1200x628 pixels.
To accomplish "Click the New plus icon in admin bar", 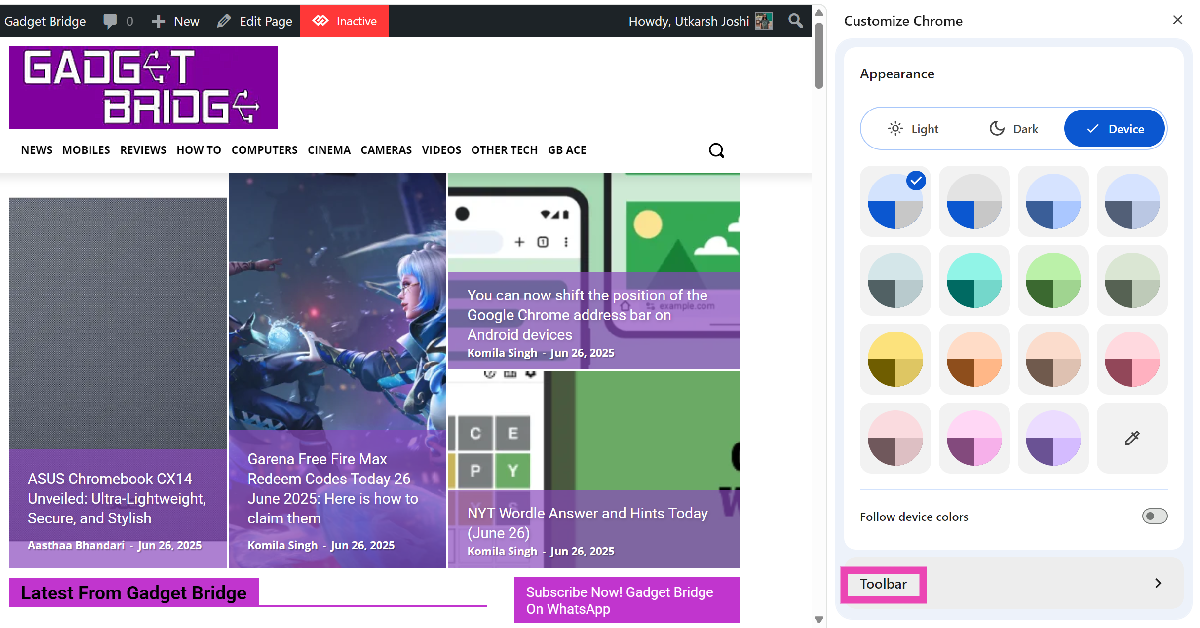I will [x=159, y=21].
